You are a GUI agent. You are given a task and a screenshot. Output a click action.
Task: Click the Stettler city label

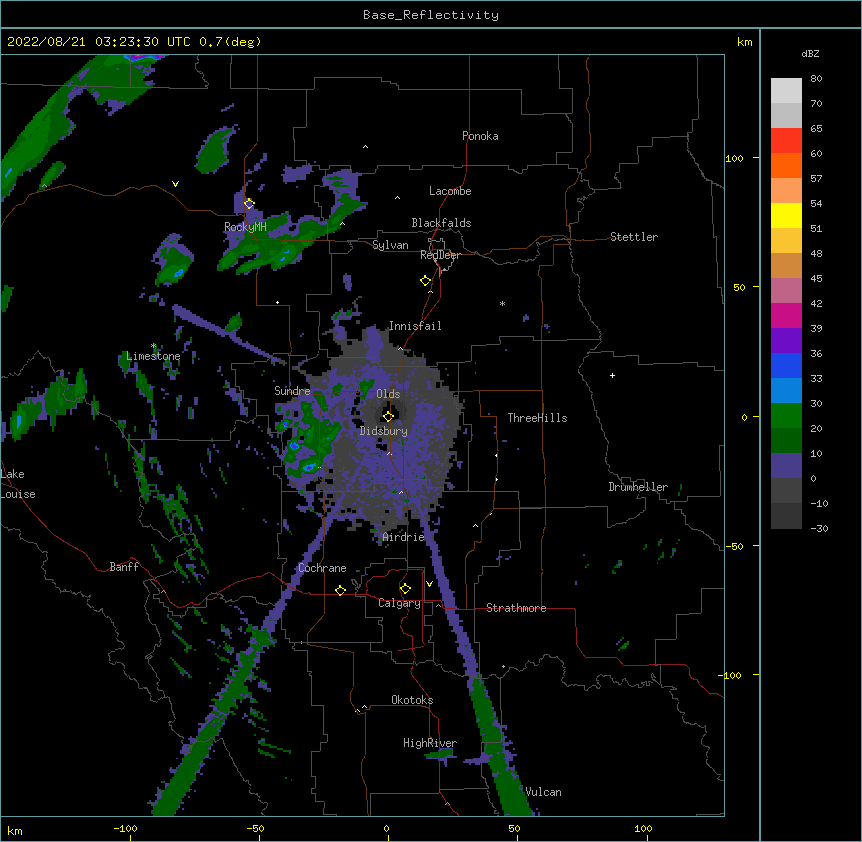click(x=634, y=237)
